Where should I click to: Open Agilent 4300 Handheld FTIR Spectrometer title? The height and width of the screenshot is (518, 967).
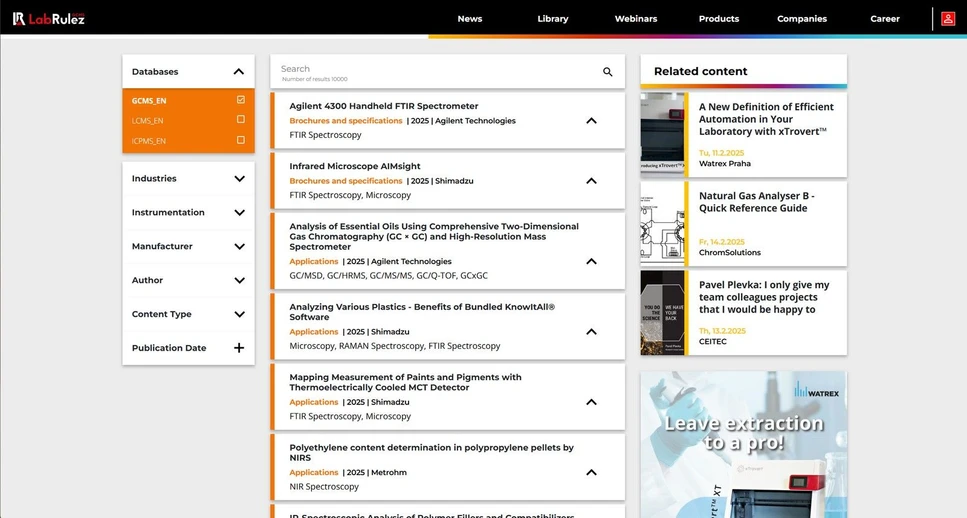pos(384,106)
